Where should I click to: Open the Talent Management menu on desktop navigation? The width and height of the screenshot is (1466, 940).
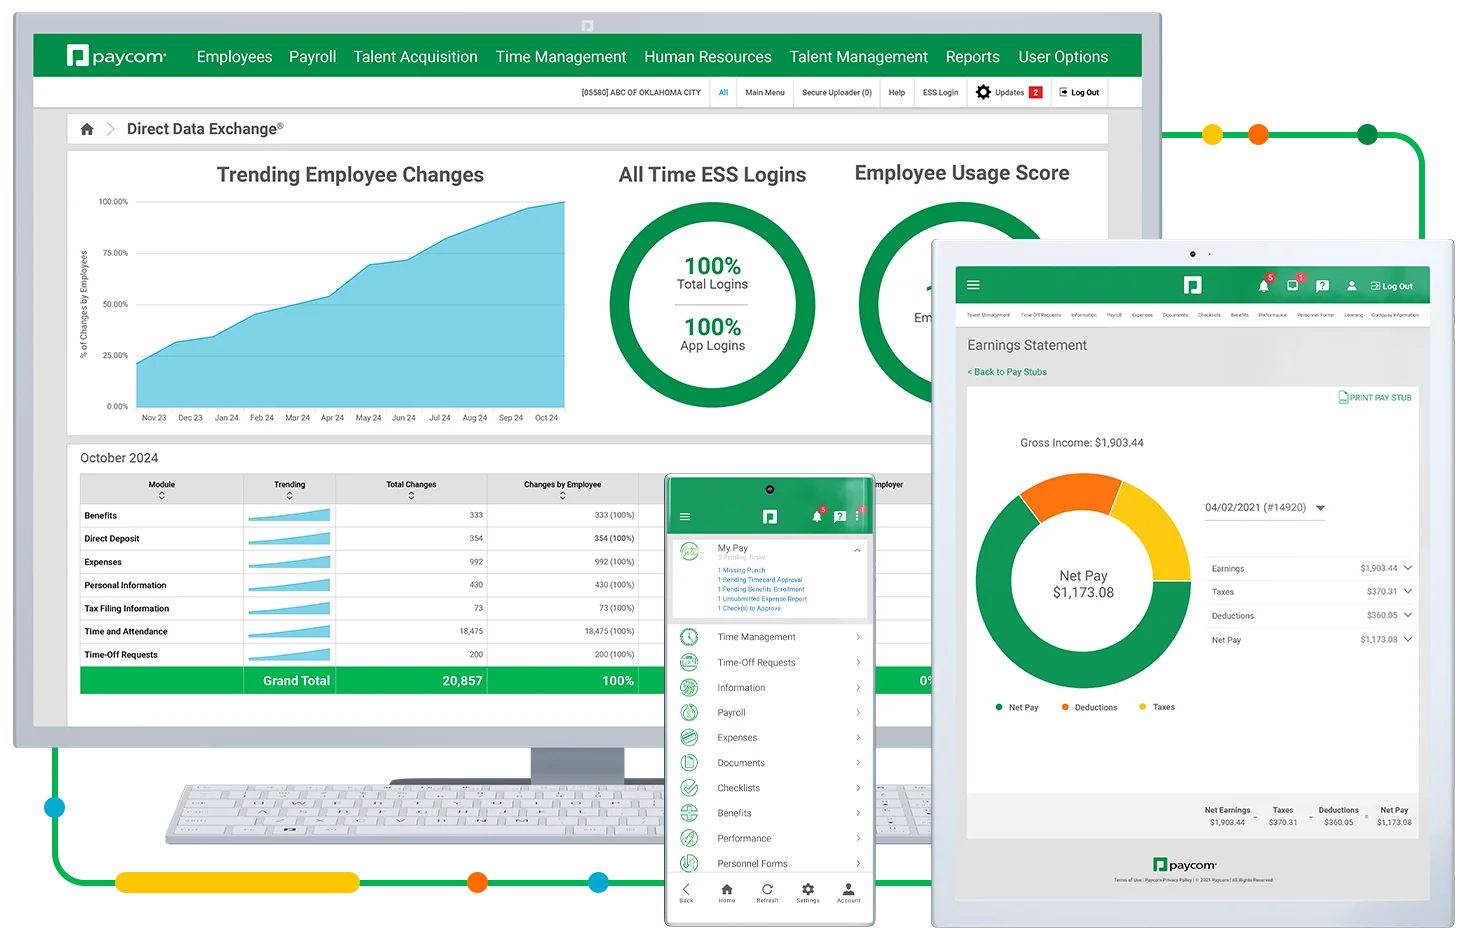858,57
